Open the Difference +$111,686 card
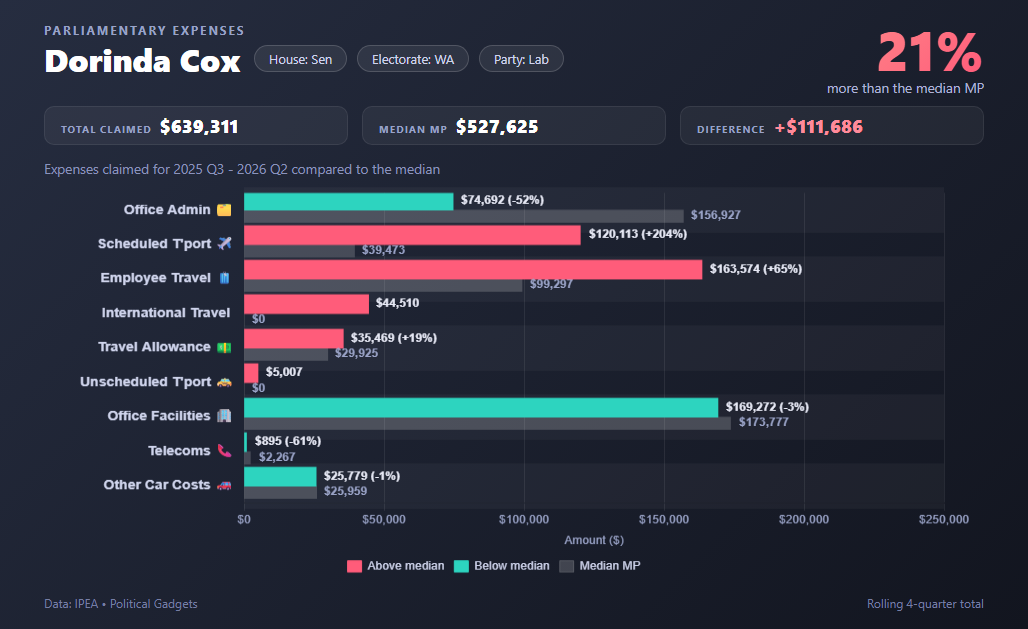This screenshot has width=1028, height=629. 832,126
